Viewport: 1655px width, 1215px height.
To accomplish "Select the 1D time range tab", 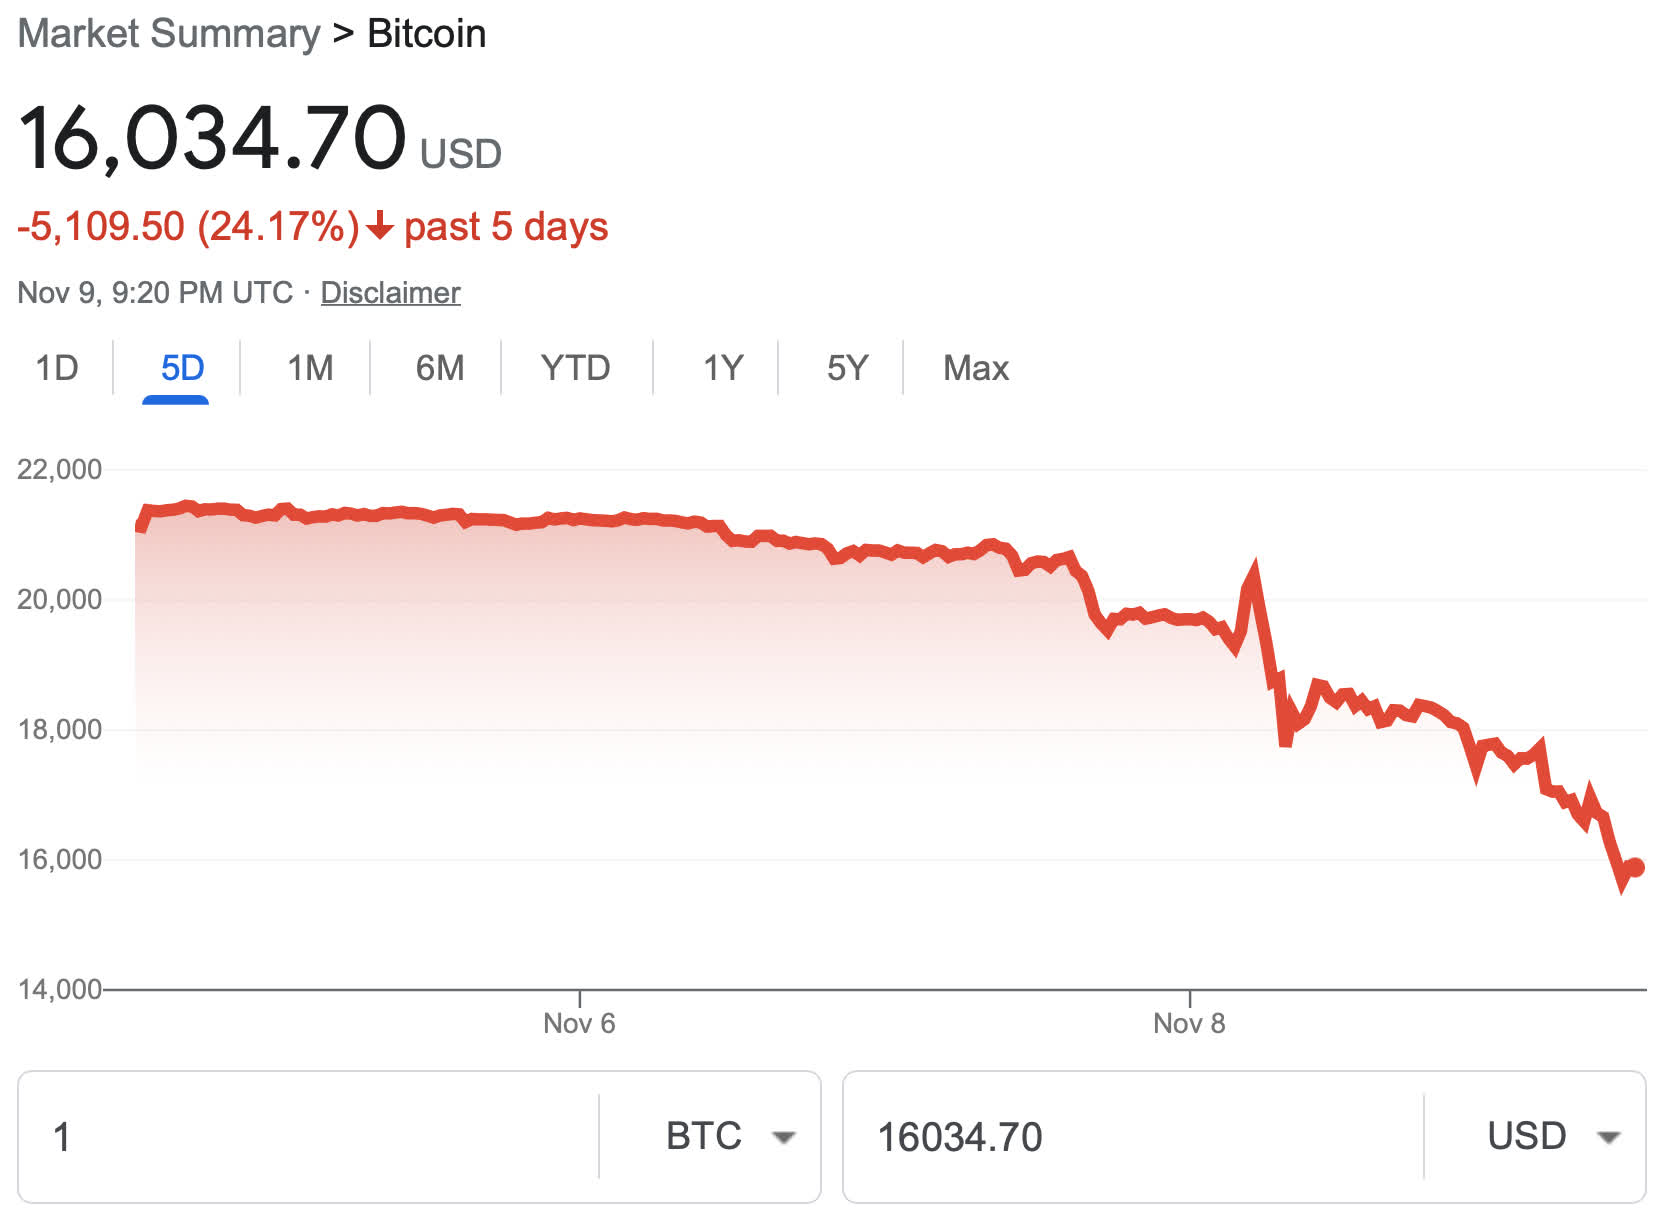I will tap(57, 368).
